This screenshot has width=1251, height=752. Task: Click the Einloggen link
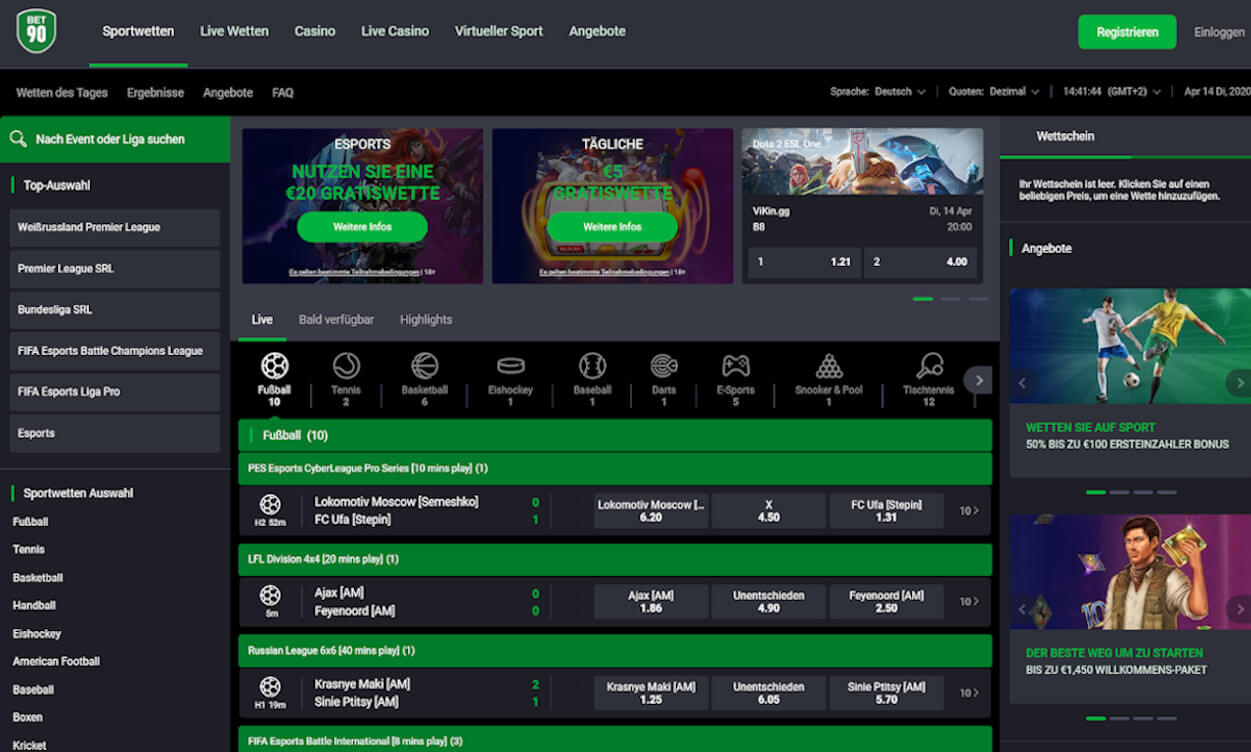(x=1219, y=32)
